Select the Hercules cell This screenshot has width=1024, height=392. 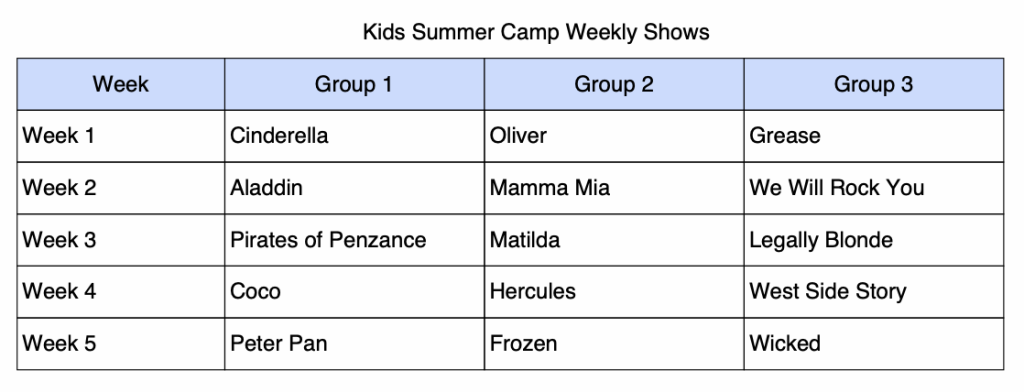[x=614, y=291]
